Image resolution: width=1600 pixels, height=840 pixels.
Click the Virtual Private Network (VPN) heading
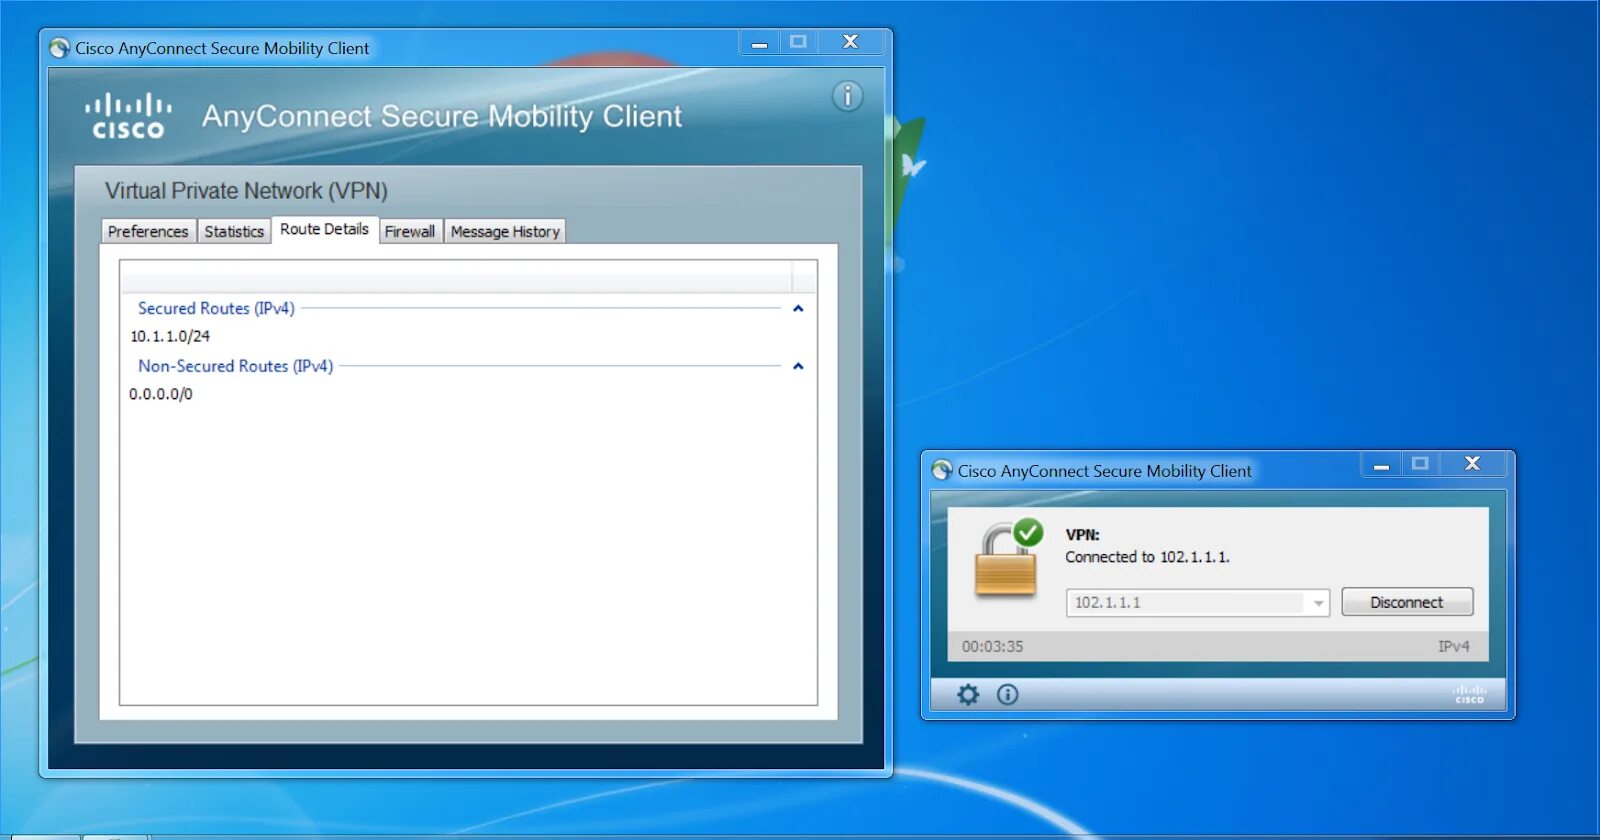(246, 191)
